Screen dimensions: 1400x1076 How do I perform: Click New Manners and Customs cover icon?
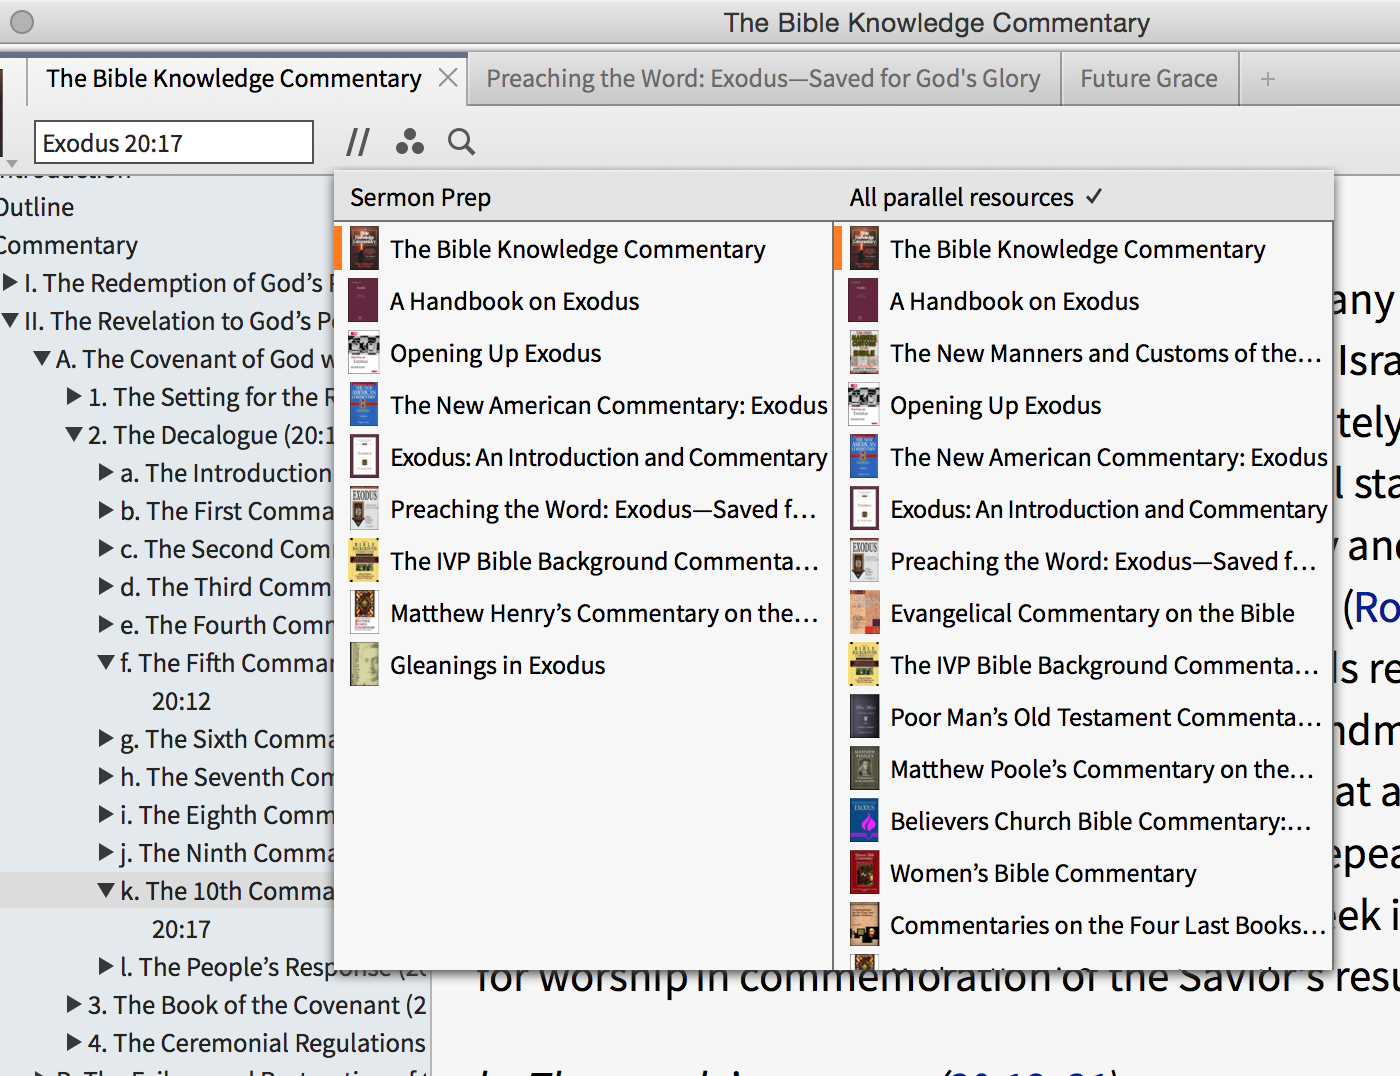[864, 353]
